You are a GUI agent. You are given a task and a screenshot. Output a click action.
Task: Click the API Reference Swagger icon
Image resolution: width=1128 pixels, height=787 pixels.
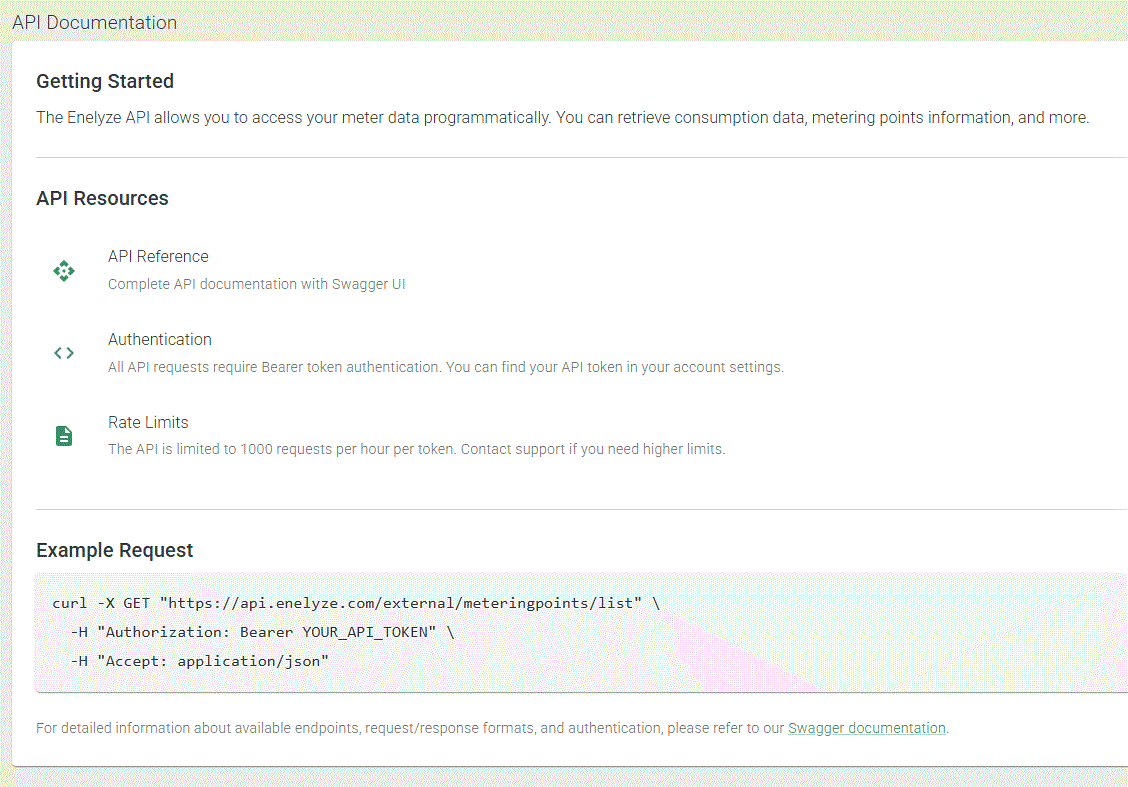(x=64, y=270)
